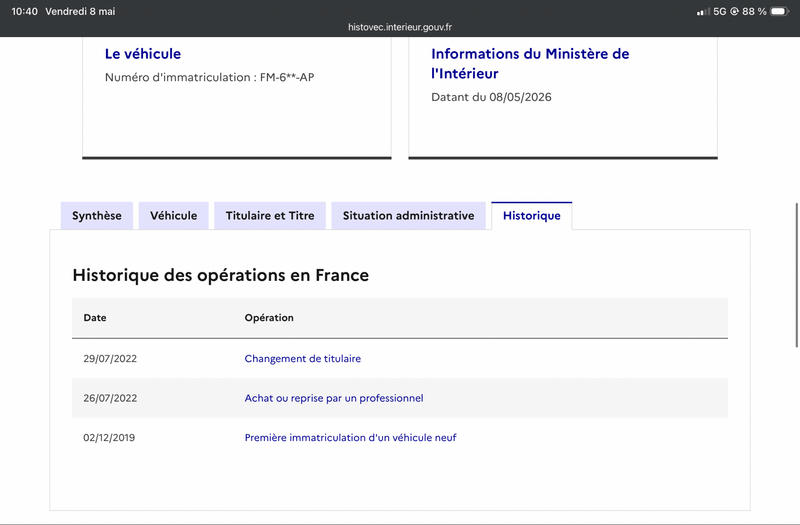Viewport: 800px width, 525px height.
Task: Select the 29/07/2022 date row
Action: pyautogui.click(x=400, y=359)
